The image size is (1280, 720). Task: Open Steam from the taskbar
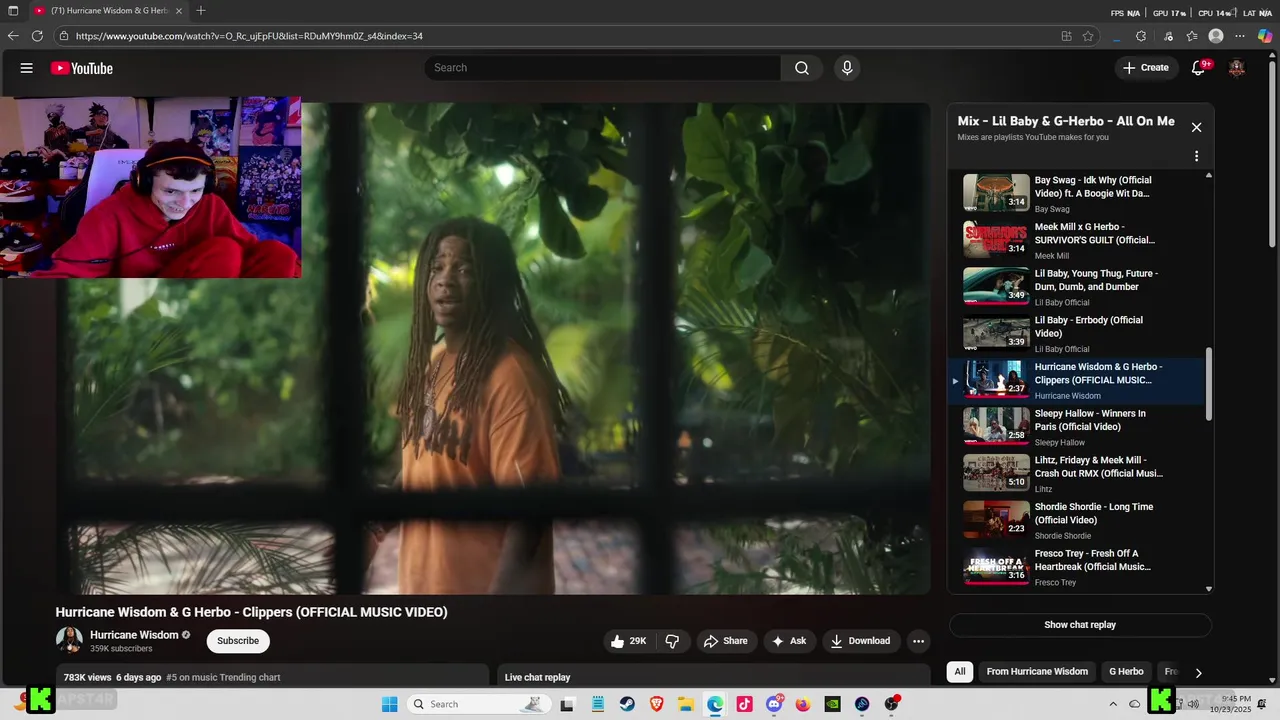[x=626, y=704]
